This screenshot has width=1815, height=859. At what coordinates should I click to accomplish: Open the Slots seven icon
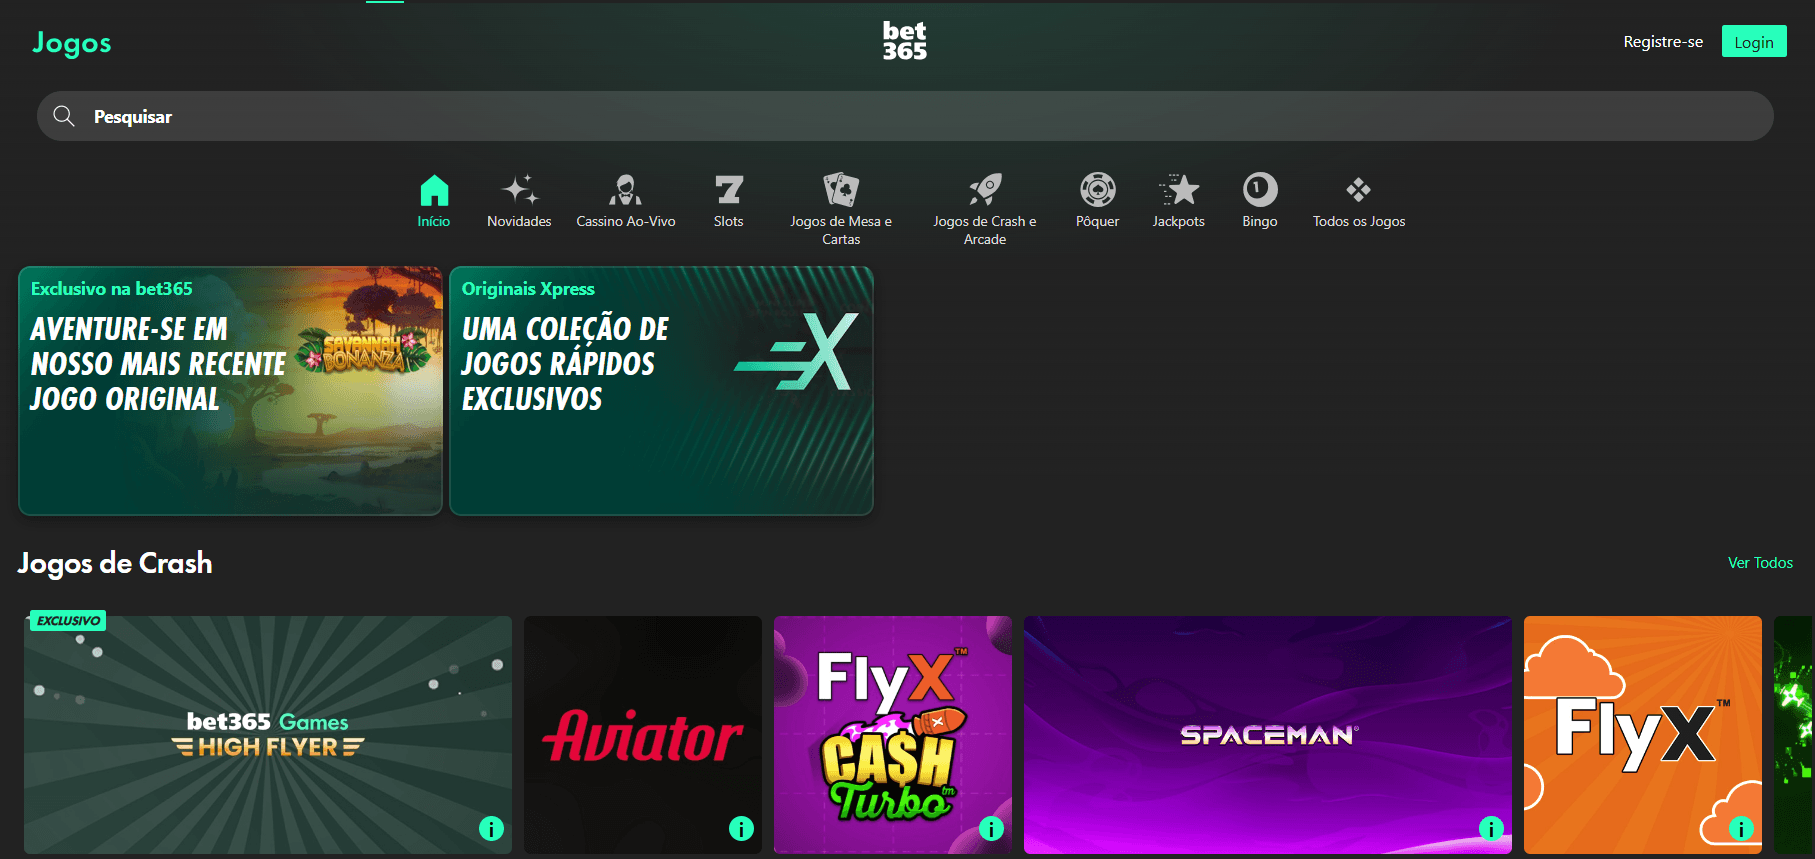pyautogui.click(x=729, y=189)
